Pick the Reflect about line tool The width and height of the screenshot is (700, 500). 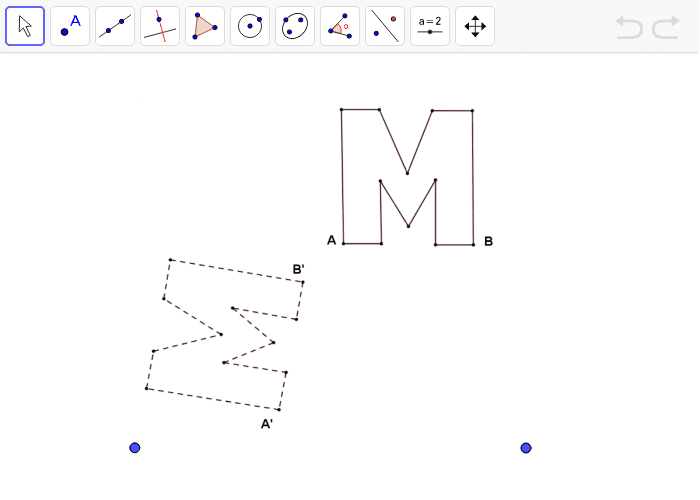pyautogui.click(x=385, y=26)
